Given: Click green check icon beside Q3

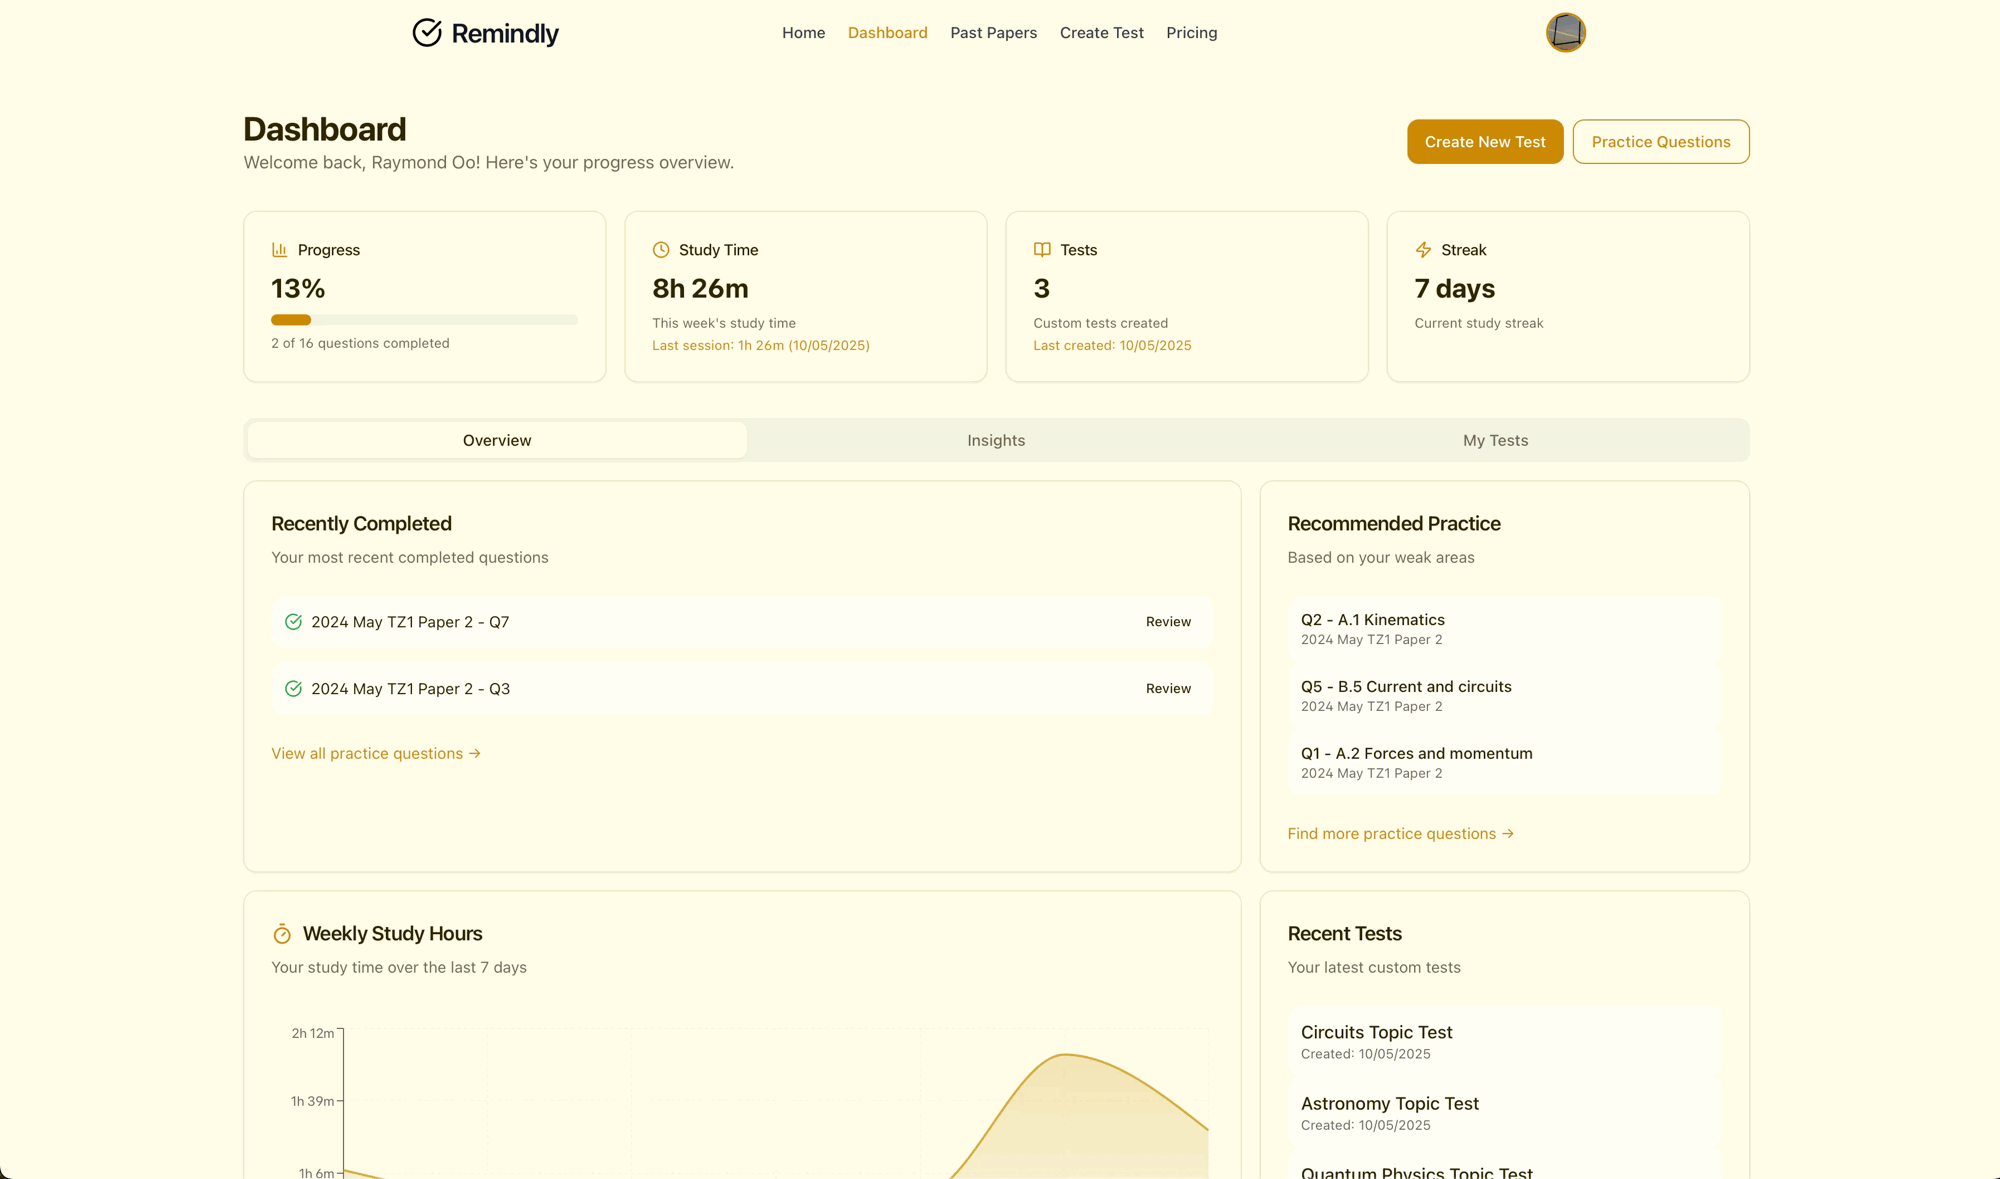Looking at the screenshot, I should click(293, 689).
